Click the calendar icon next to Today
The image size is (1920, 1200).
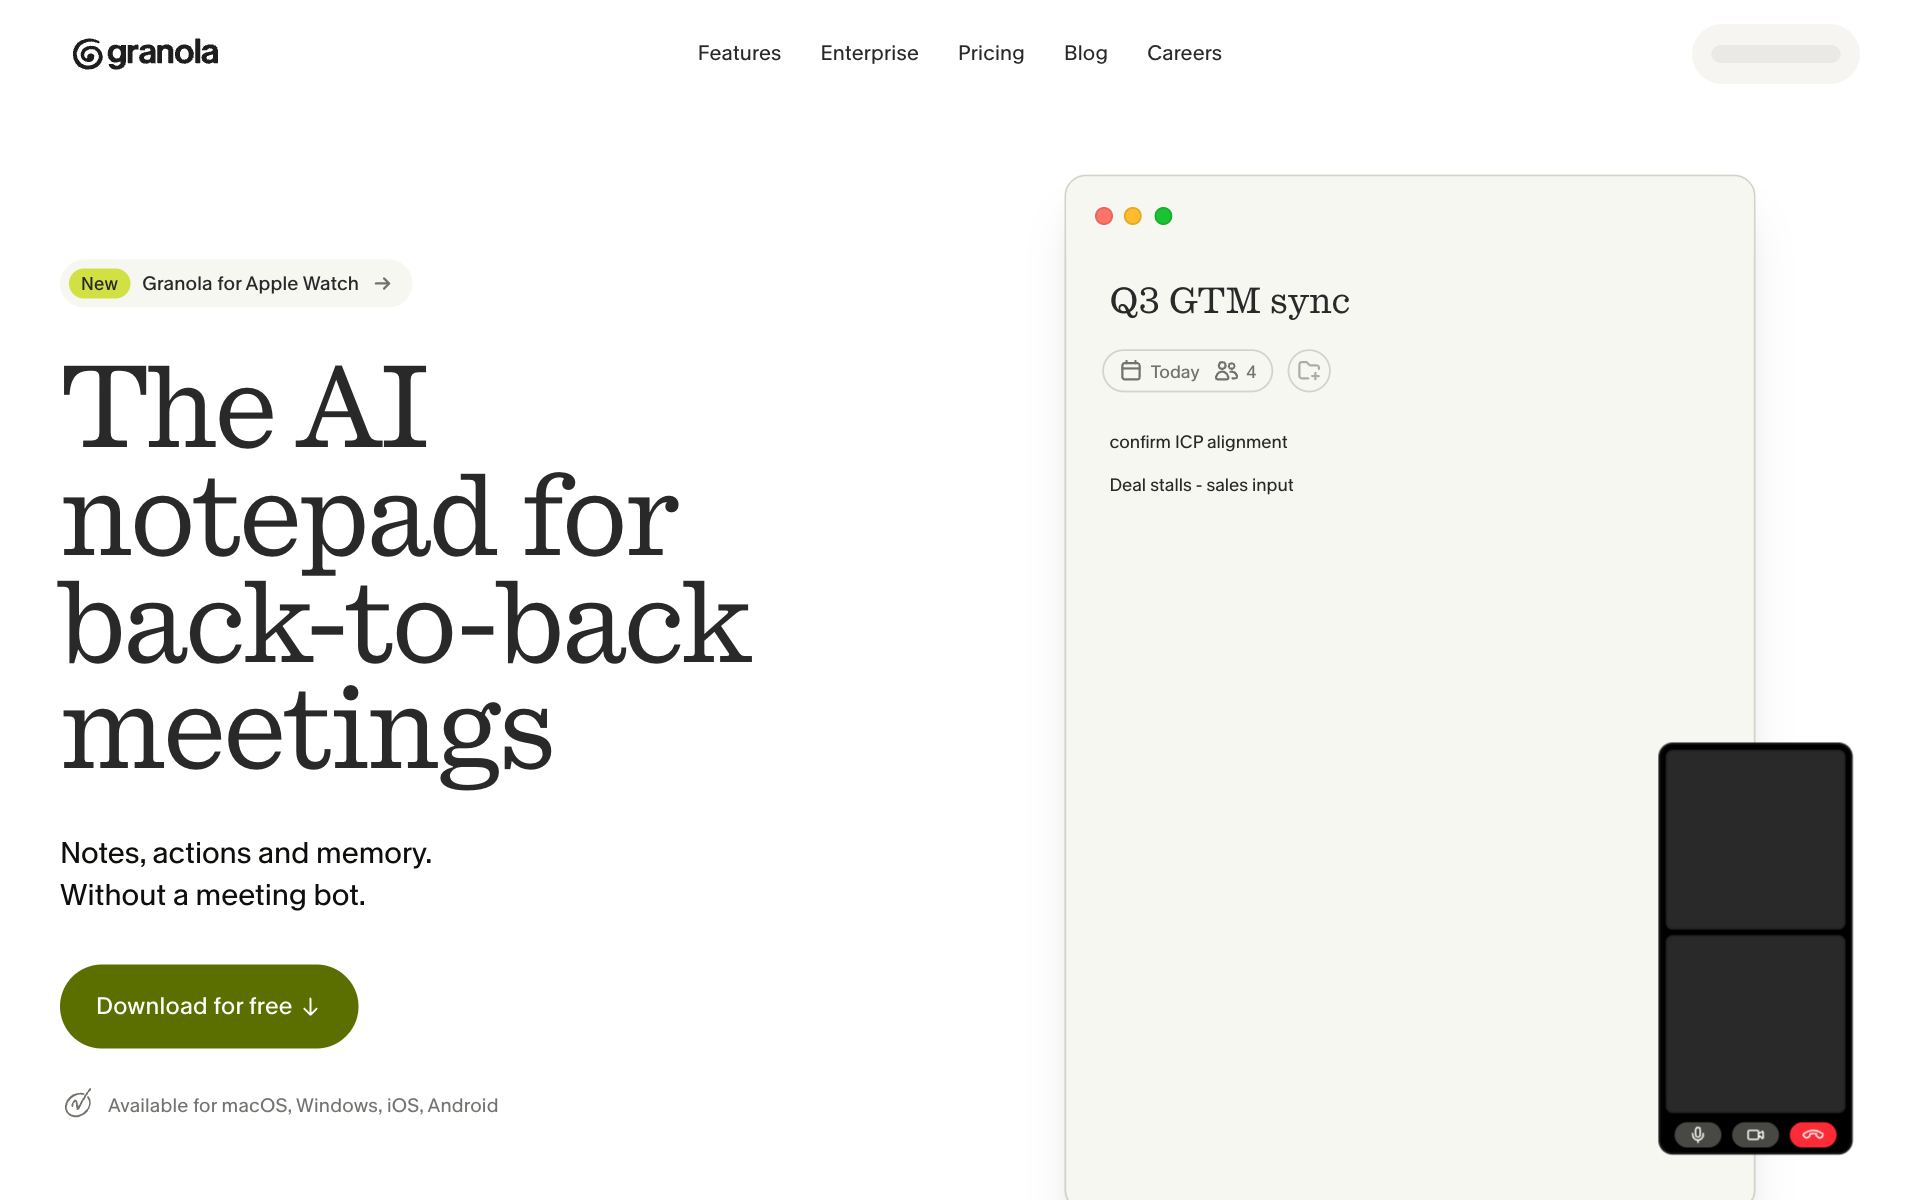pyautogui.click(x=1130, y=371)
